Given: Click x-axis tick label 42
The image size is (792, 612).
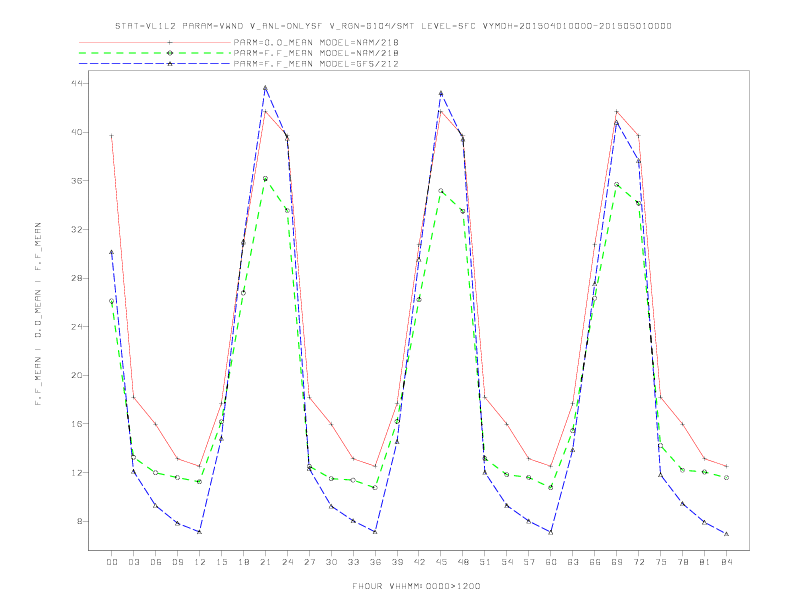Looking at the screenshot, I should 419,562.
